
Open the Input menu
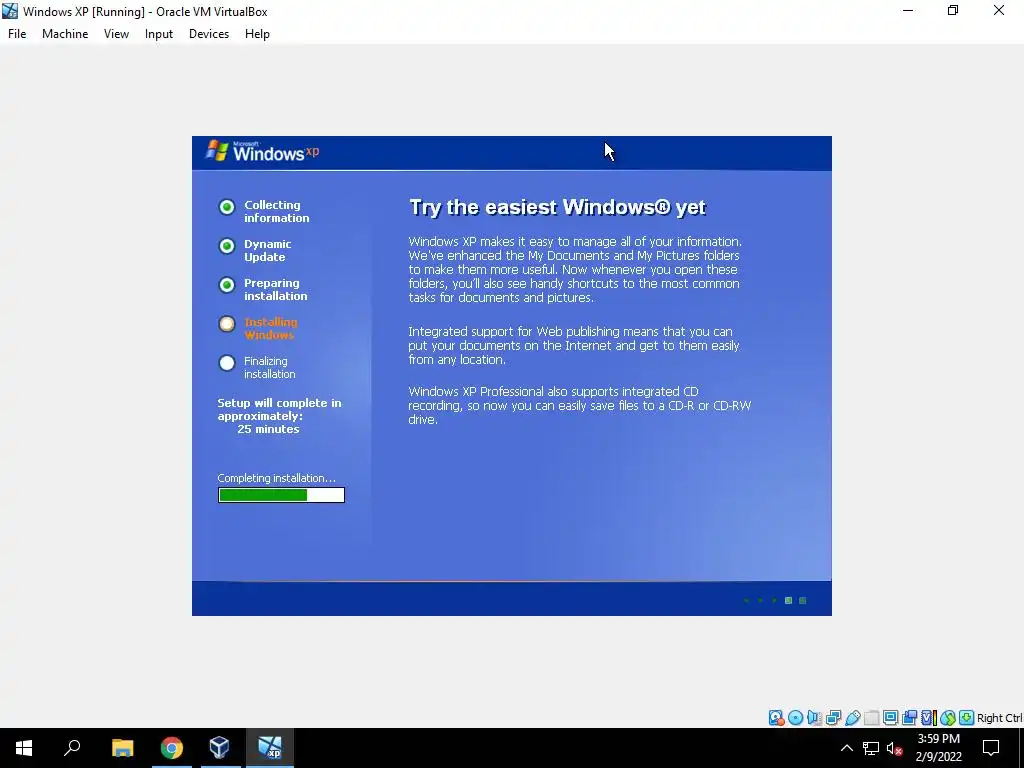(159, 34)
